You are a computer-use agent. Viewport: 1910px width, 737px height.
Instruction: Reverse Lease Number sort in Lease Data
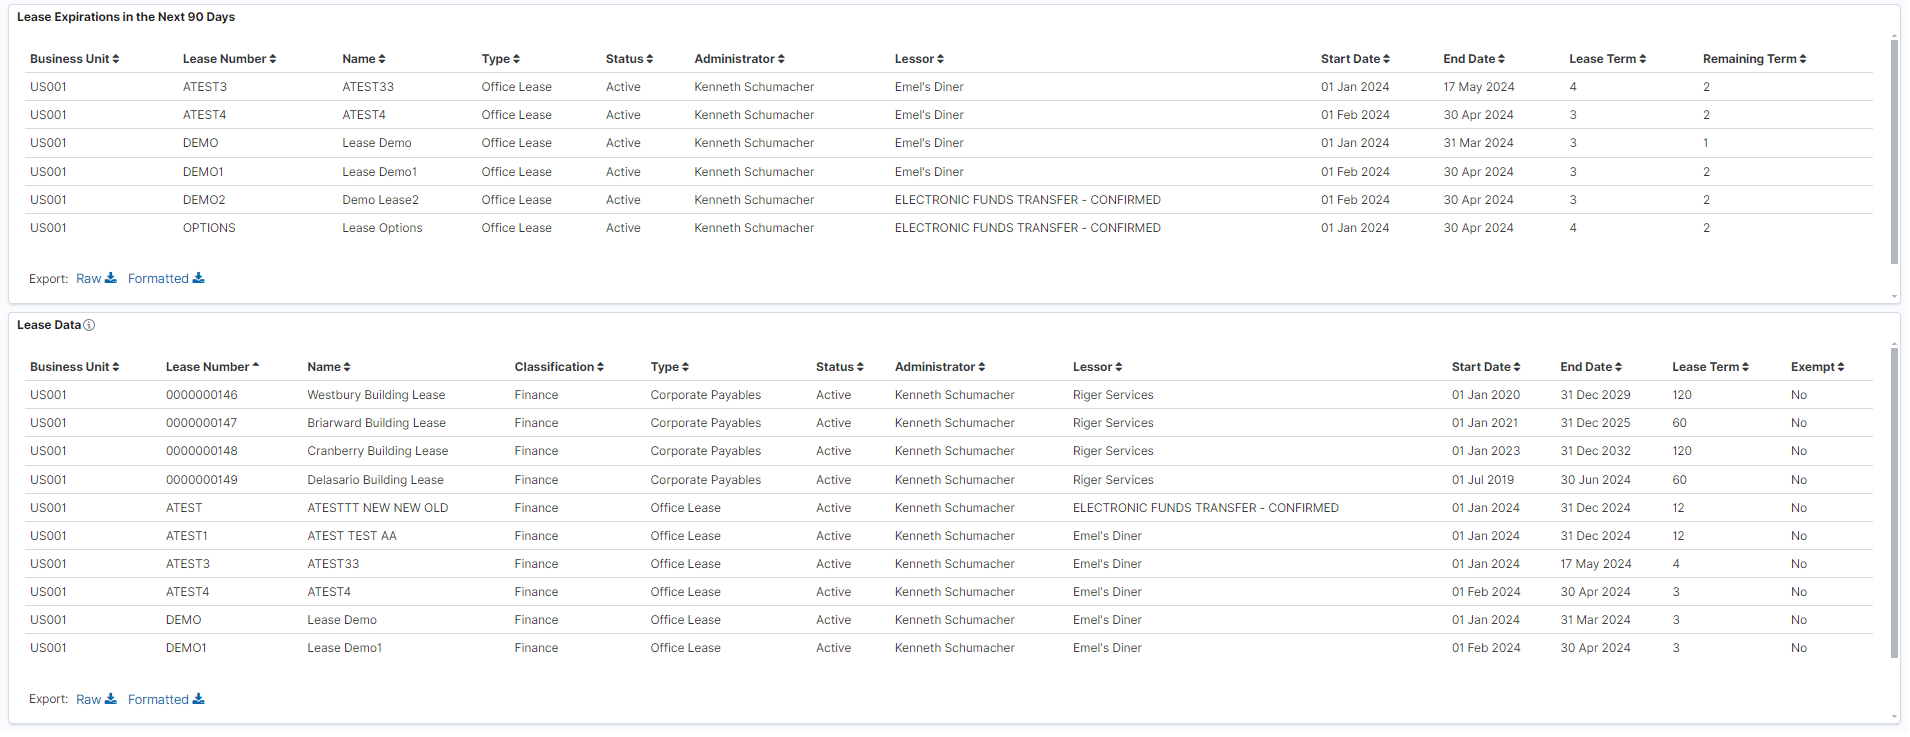(212, 367)
